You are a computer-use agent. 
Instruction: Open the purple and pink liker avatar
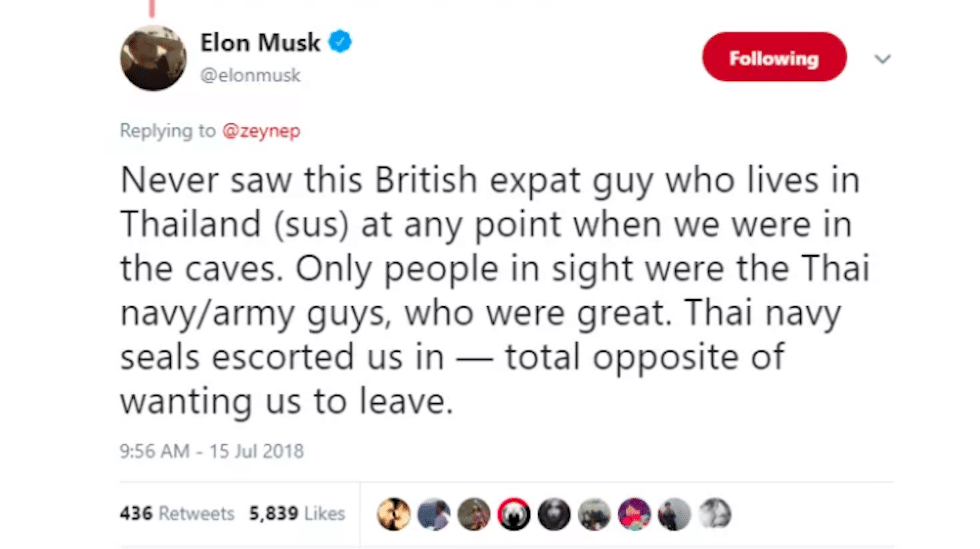(633, 514)
